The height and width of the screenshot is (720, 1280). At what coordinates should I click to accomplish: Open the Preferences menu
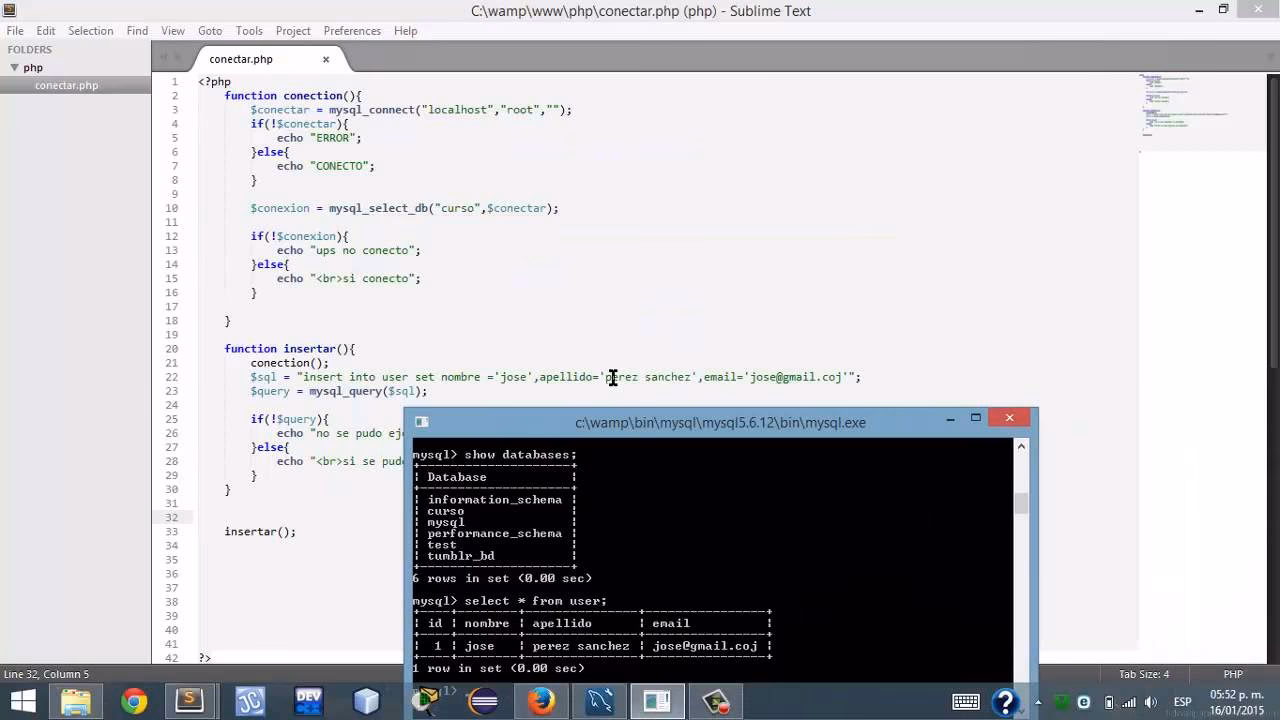(352, 31)
